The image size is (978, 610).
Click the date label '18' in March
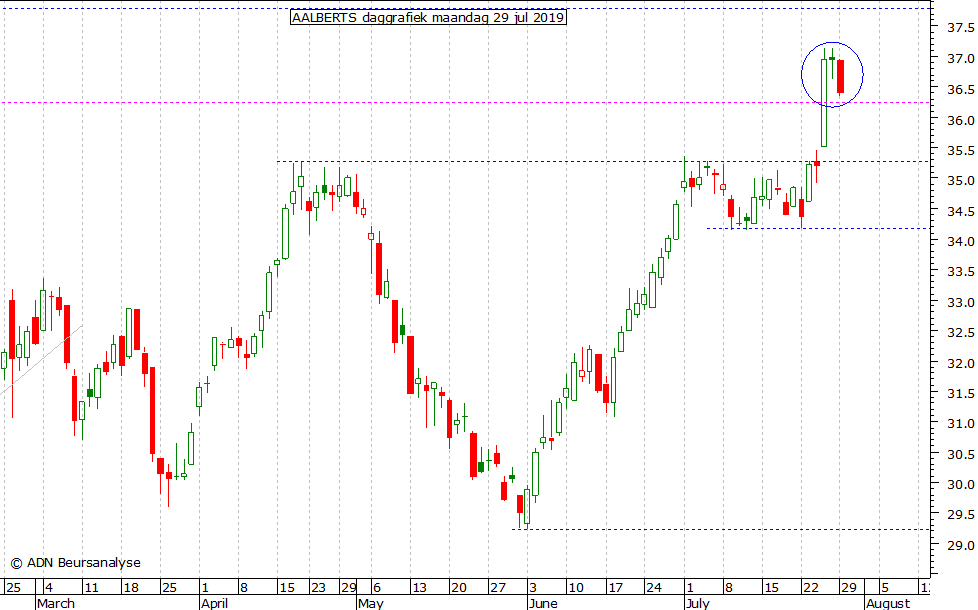[130, 588]
